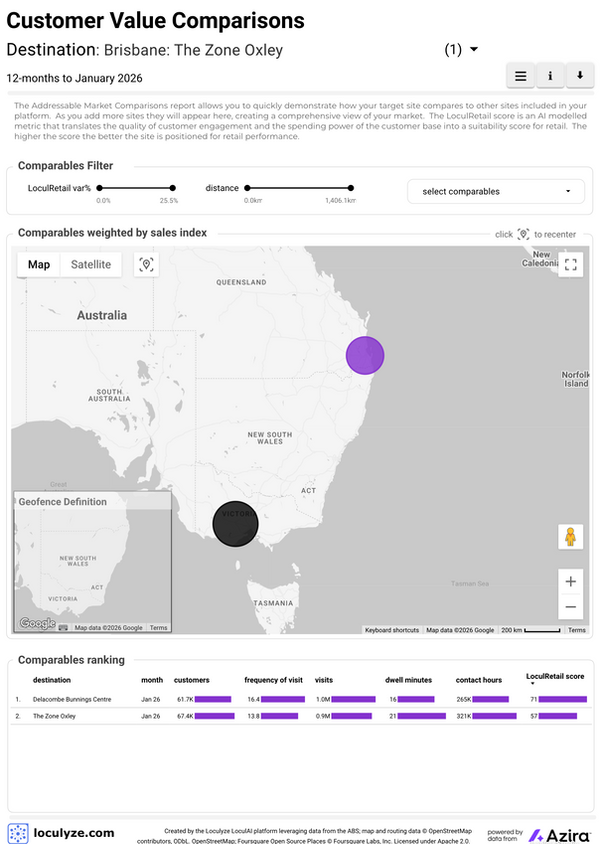Click the map recenter icon
This screenshot has height=844, width=600.
pos(146,264)
